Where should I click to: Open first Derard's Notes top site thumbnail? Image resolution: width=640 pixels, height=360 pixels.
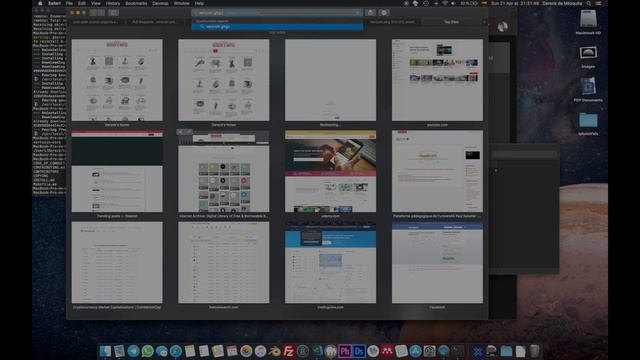pos(117,80)
